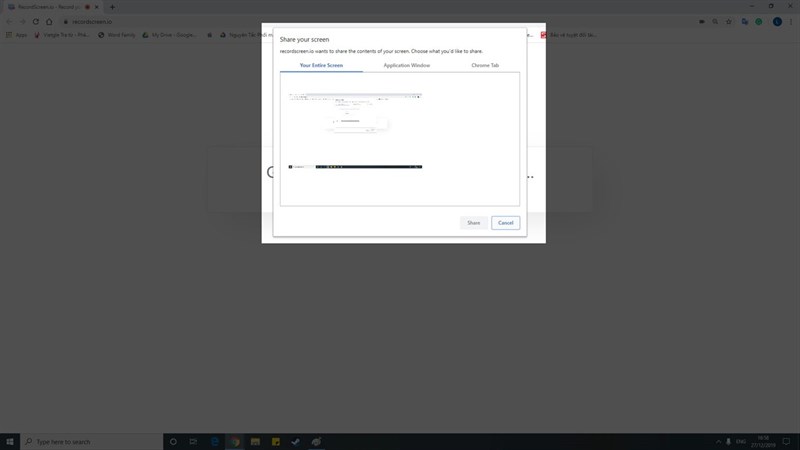Open Sticky Notes from the taskbar
Image resolution: width=800 pixels, height=450 pixels.
[x=276, y=442]
